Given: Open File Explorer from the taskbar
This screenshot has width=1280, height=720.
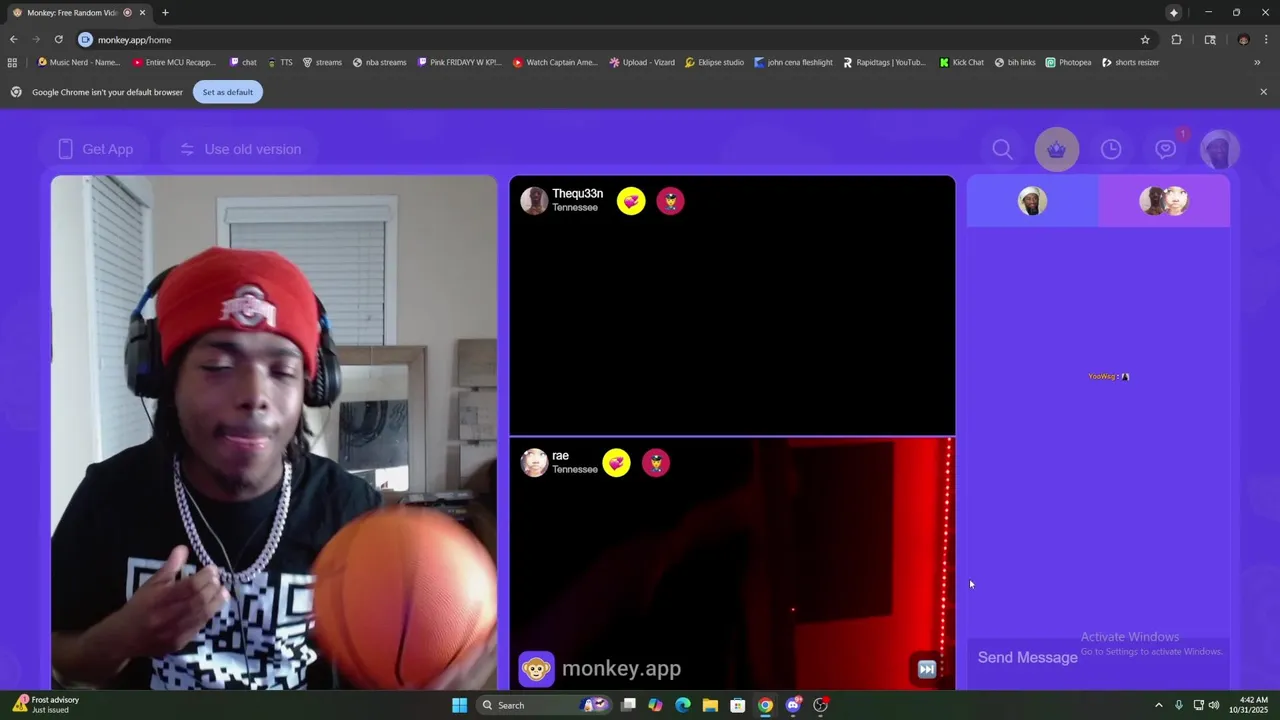Looking at the screenshot, I should point(710,705).
